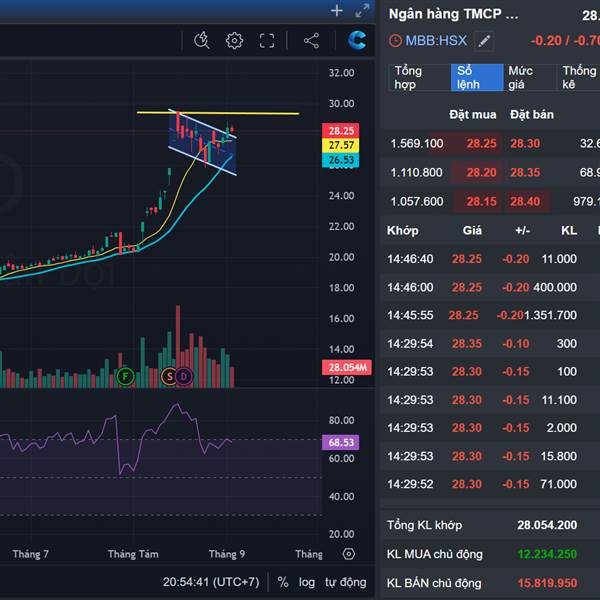
Task: Click the Tháng 9 label on time axis
Action: coord(227,554)
